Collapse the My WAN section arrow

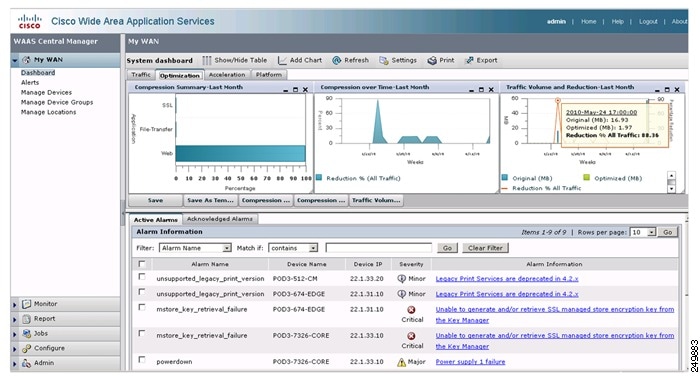(x=15, y=60)
